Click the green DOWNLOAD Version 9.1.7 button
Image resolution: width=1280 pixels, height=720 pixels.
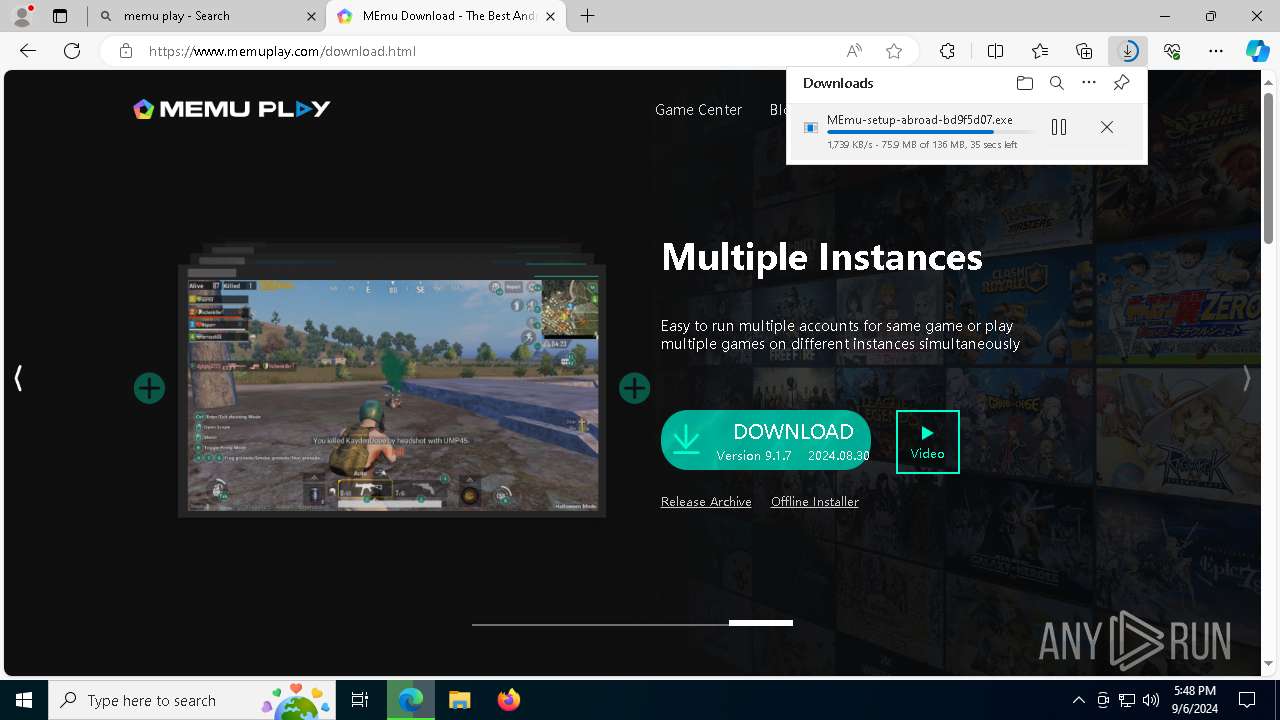tap(766, 440)
